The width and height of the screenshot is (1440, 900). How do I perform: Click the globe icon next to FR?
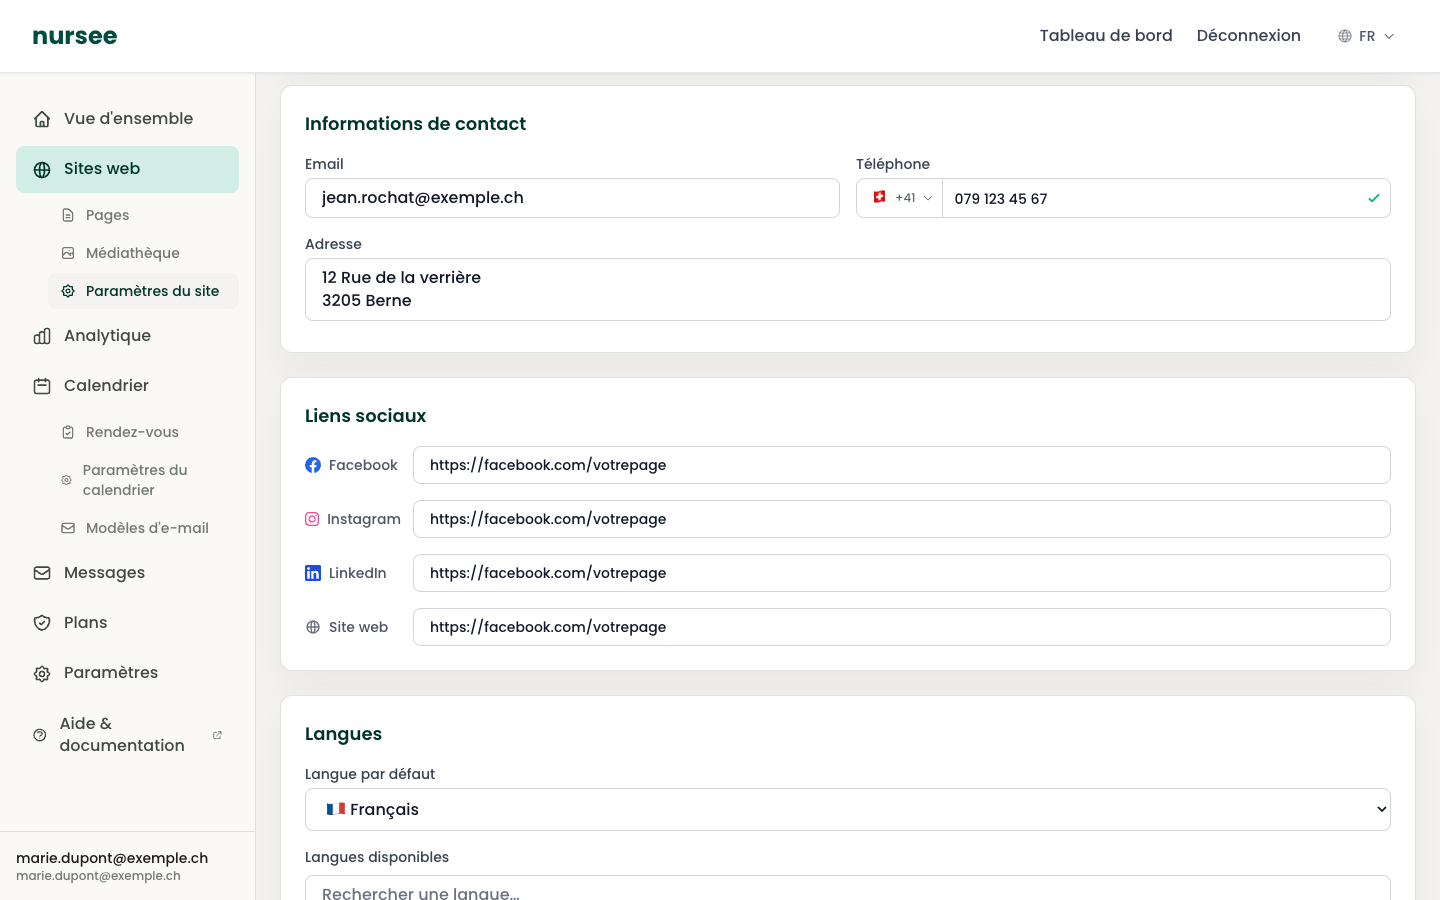click(1345, 36)
